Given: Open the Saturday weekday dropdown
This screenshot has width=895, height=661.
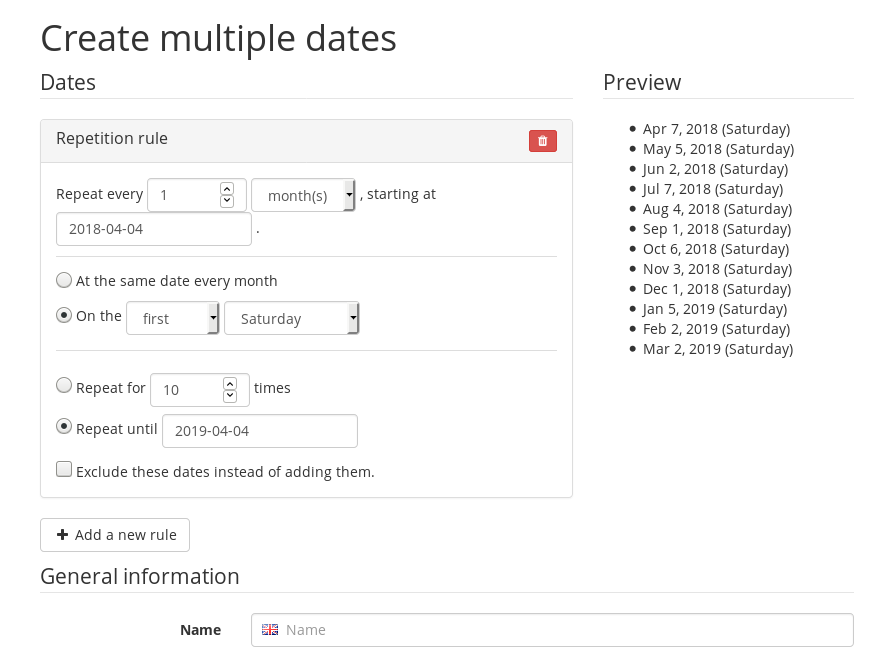Looking at the screenshot, I should click(x=291, y=319).
